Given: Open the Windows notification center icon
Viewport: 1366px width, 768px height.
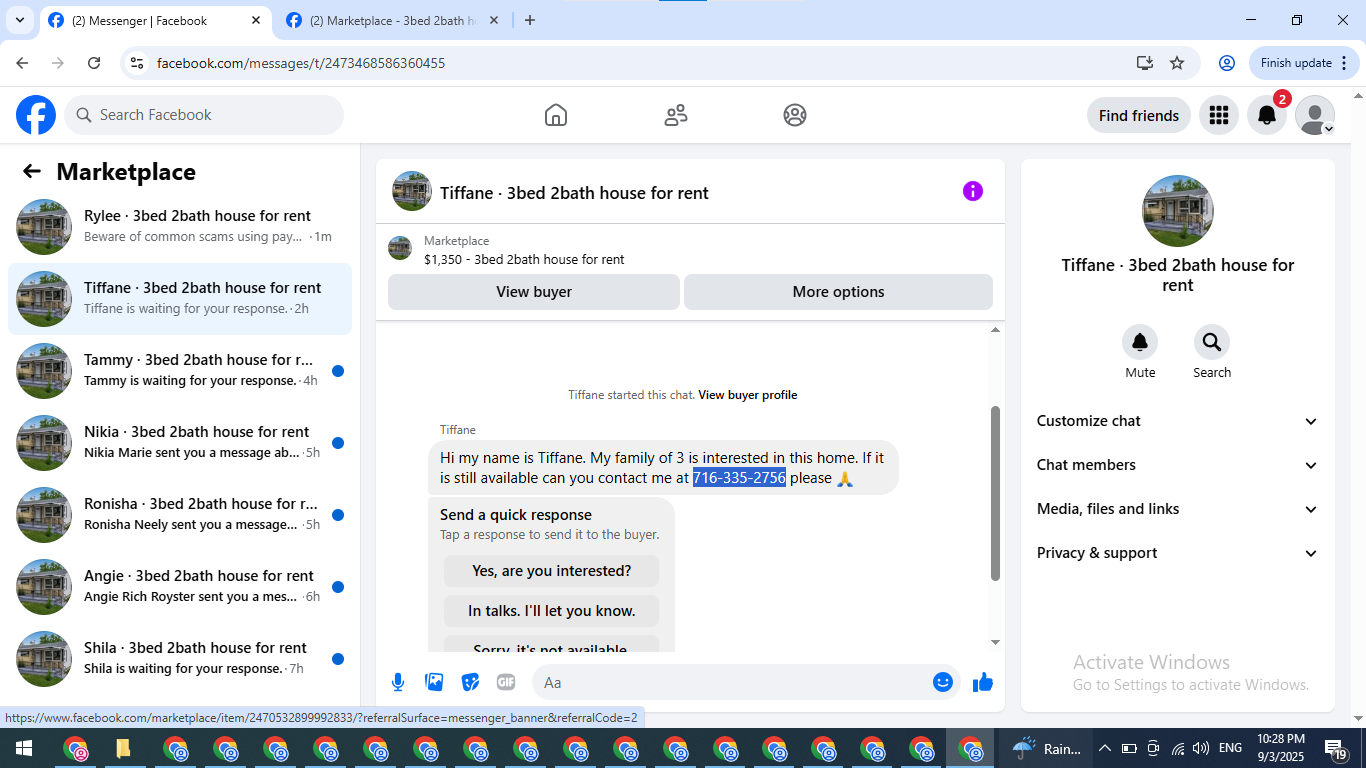Looking at the screenshot, I should click(1335, 748).
